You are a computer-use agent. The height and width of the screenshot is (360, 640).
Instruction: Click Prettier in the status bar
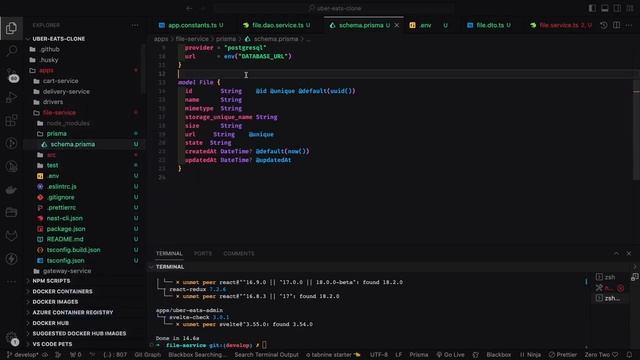pos(563,355)
